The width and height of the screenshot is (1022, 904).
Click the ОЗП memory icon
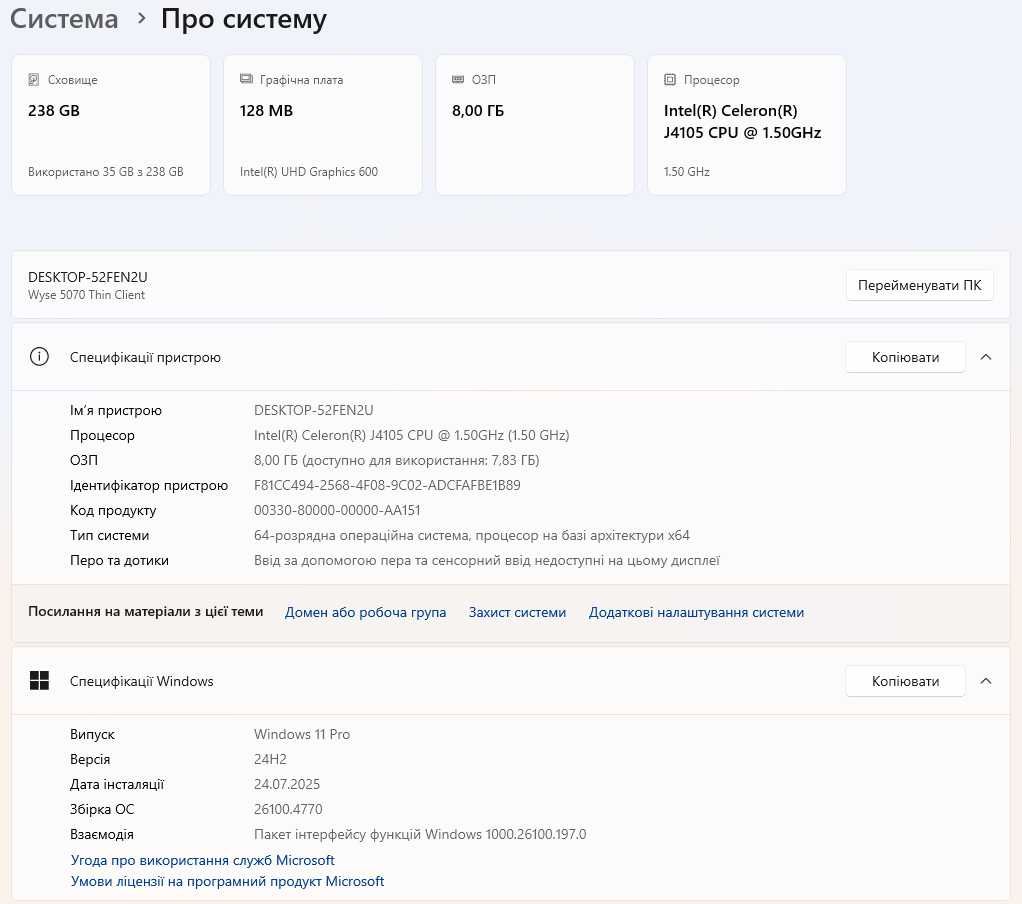(x=458, y=80)
